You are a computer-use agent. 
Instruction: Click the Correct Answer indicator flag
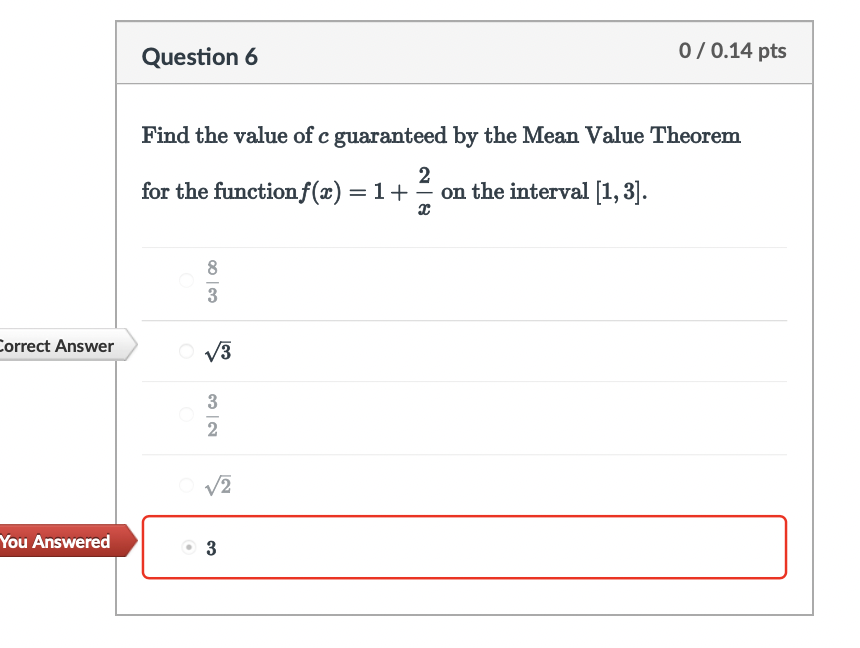57,346
